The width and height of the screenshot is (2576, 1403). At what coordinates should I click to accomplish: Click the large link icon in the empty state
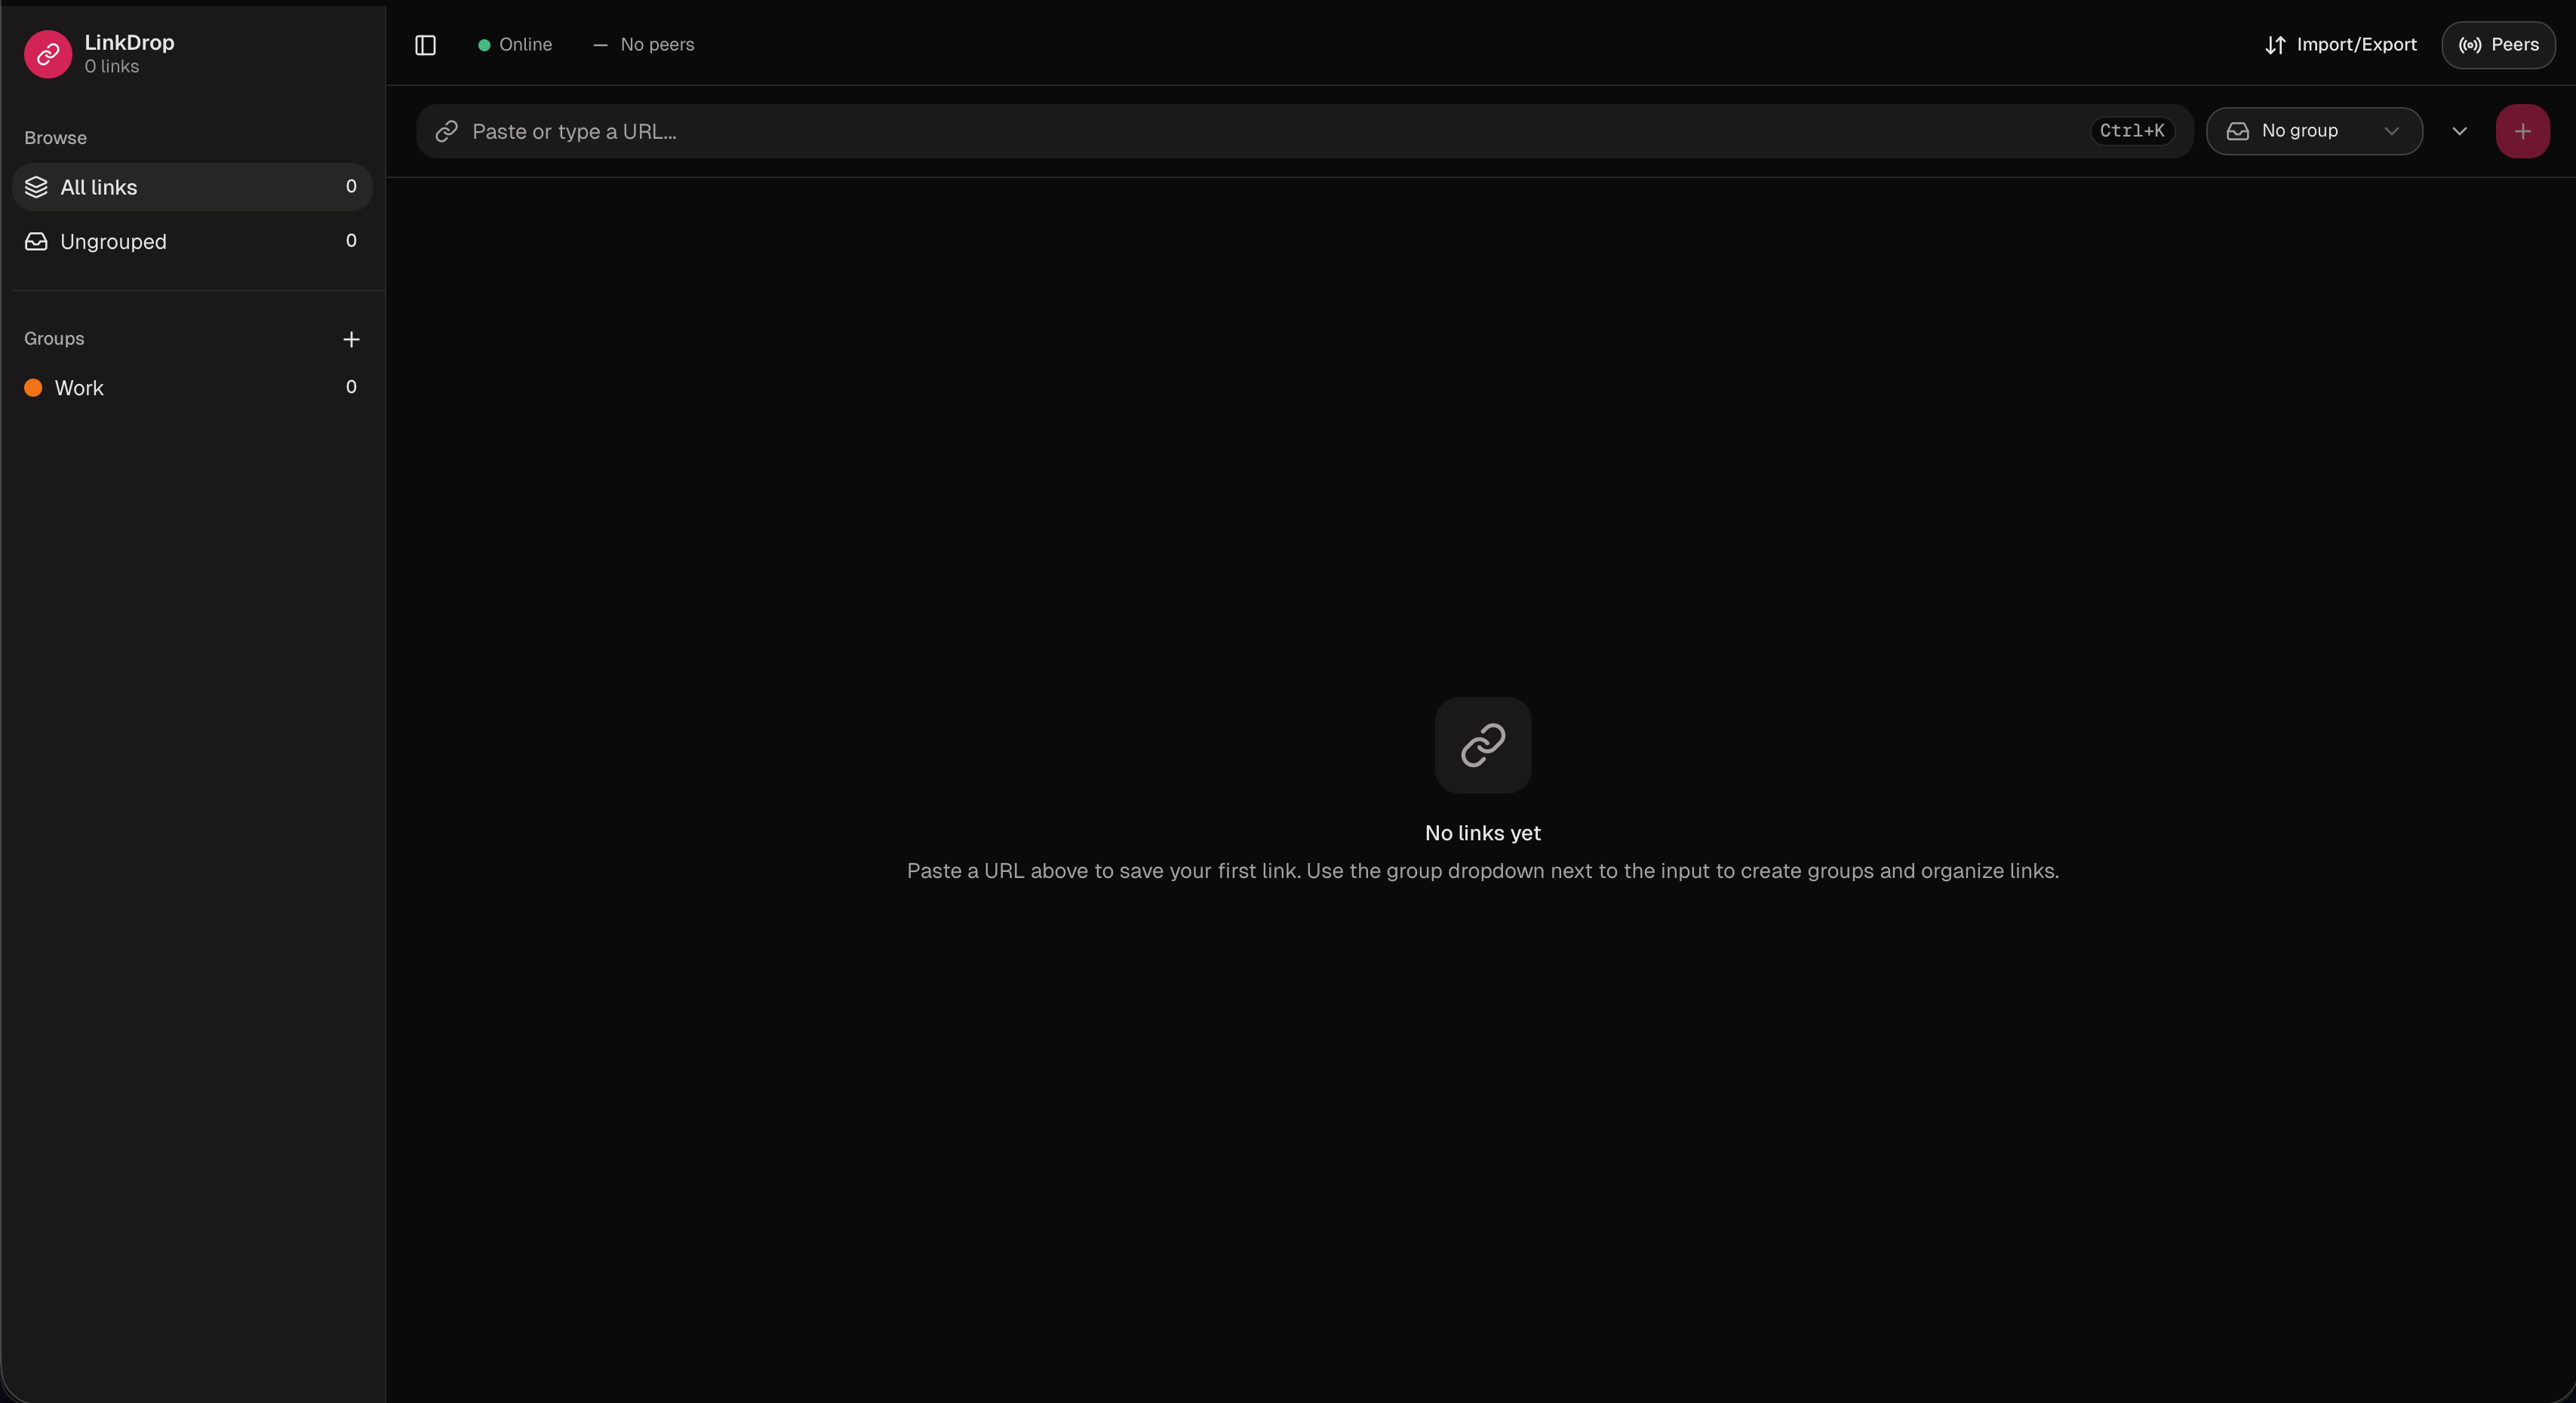click(x=1482, y=744)
